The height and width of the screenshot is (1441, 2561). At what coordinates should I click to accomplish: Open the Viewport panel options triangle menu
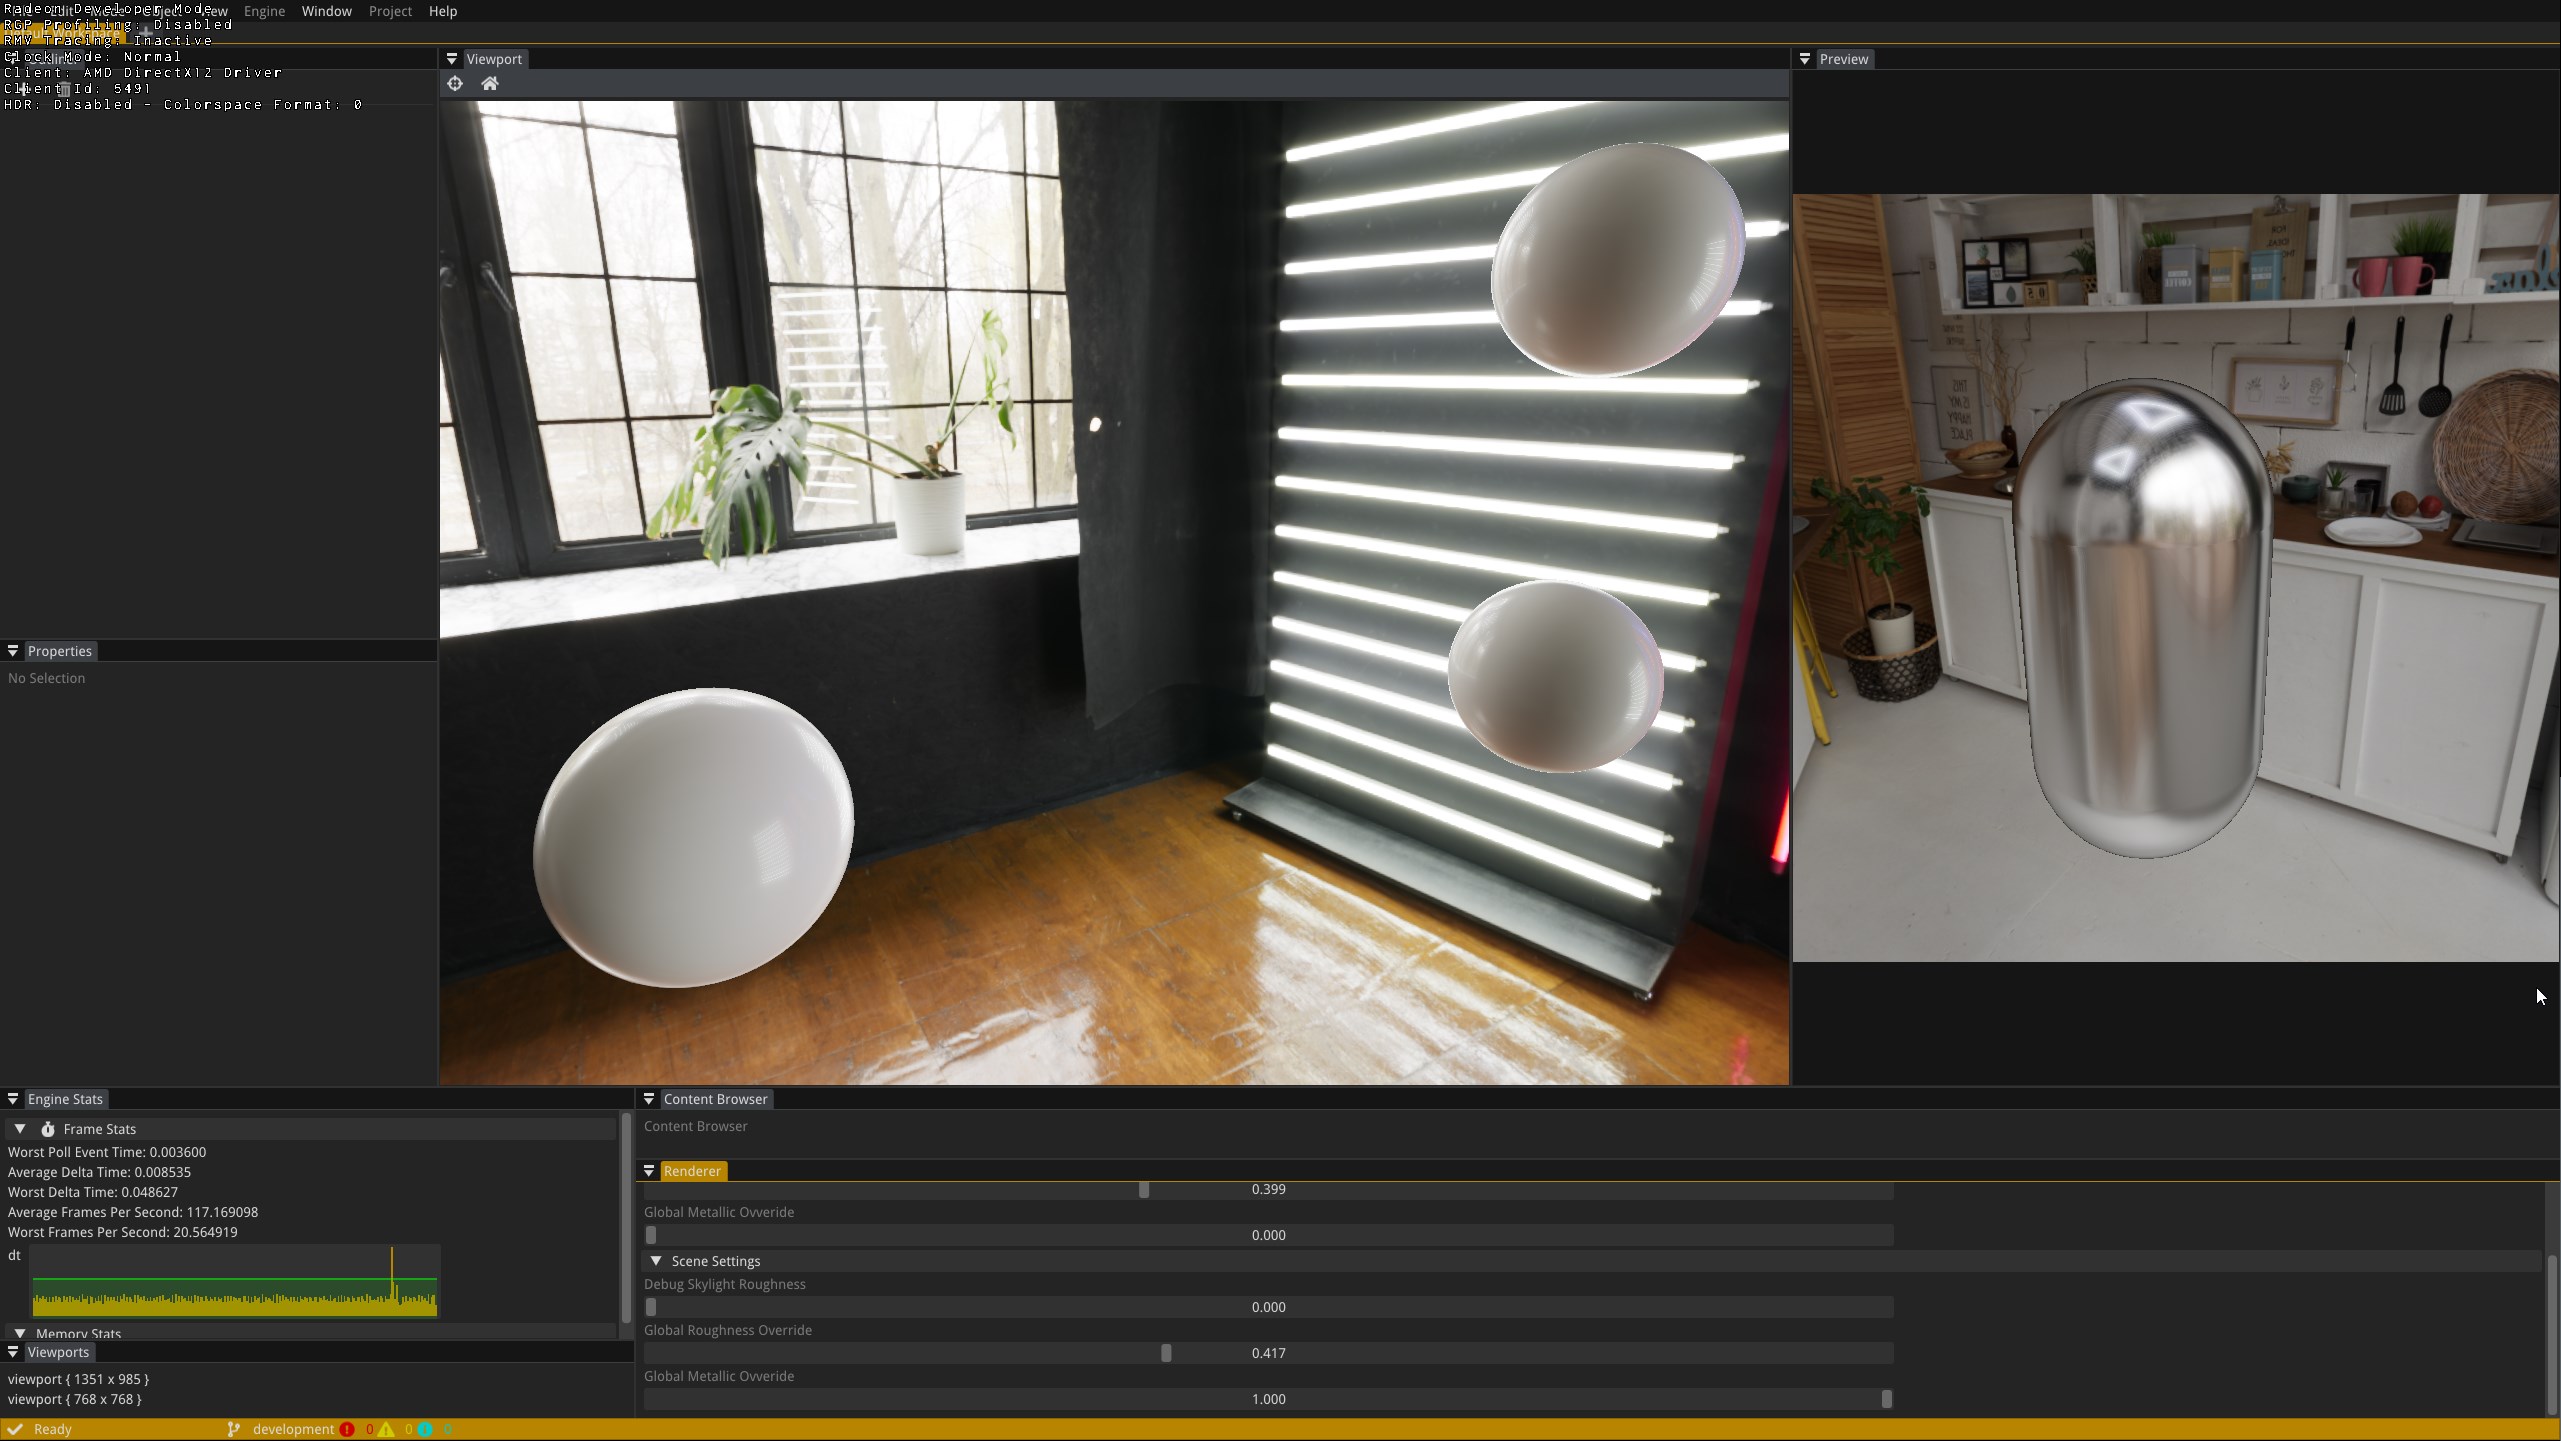tap(452, 59)
